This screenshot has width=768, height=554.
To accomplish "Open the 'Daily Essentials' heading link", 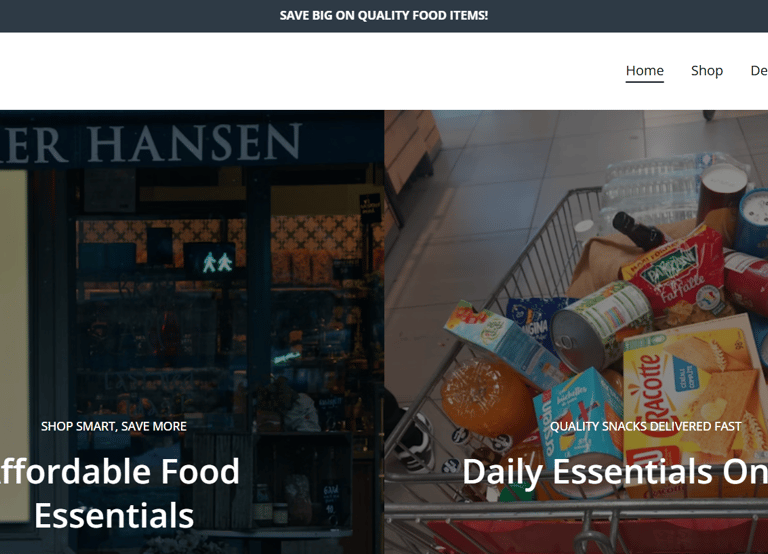I will coord(615,472).
